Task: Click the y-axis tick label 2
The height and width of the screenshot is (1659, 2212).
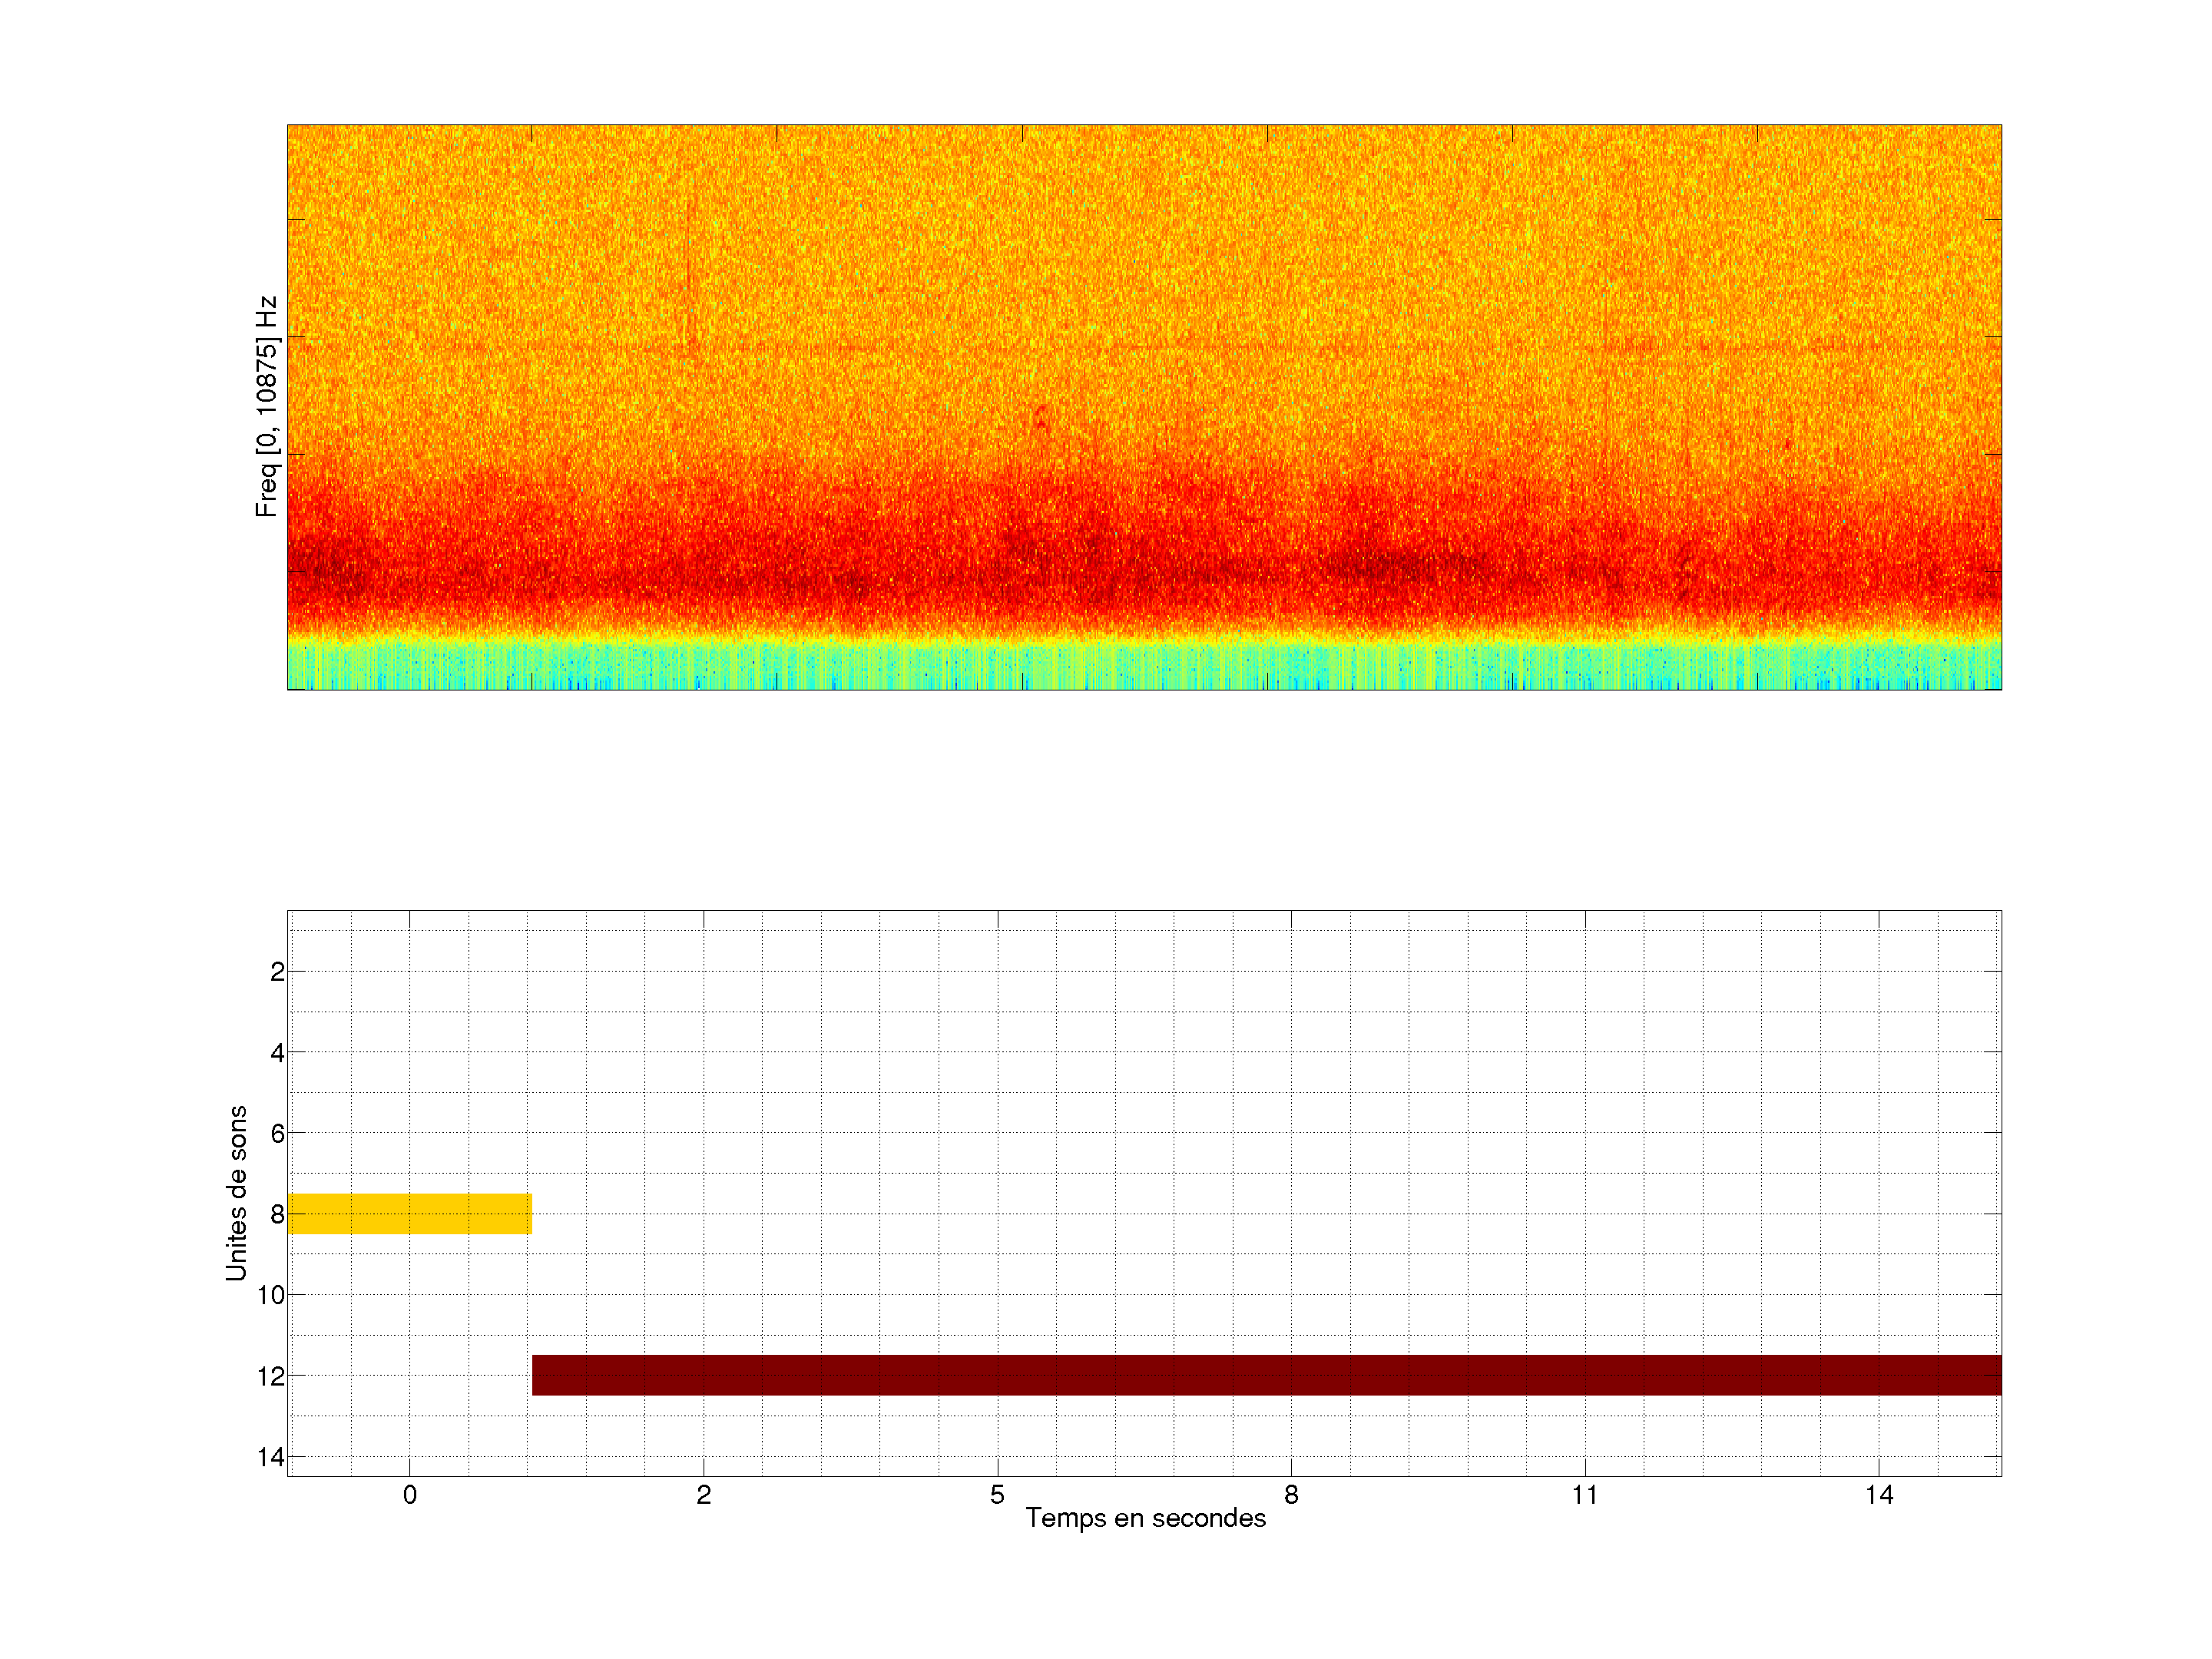Action: pyautogui.click(x=277, y=972)
